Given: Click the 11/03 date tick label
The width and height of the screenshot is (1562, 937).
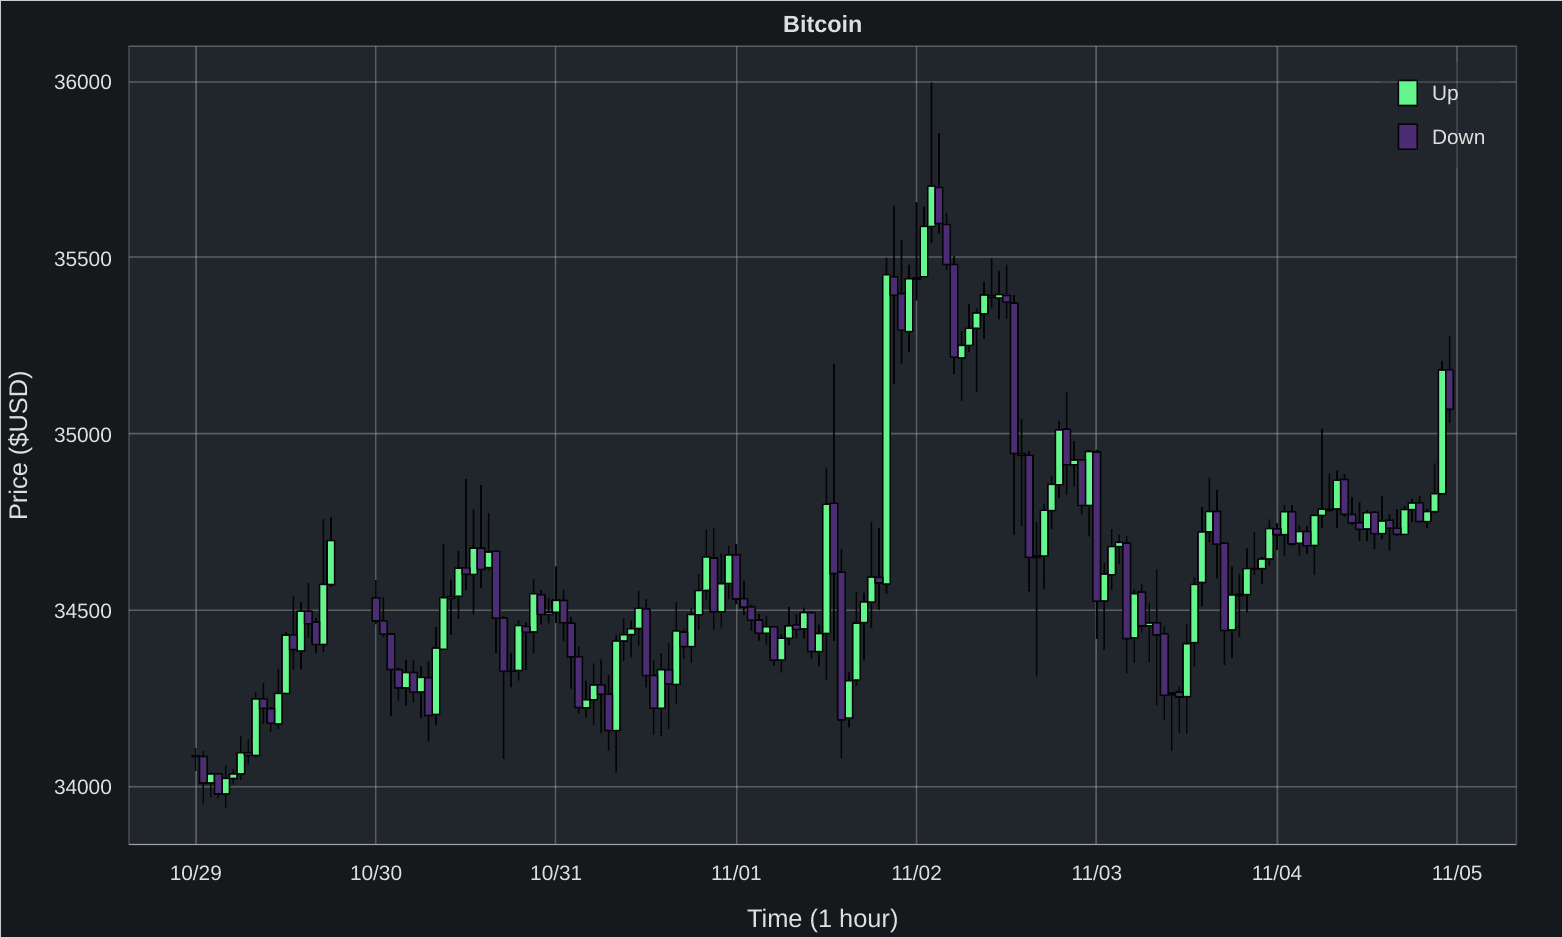Looking at the screenshot, I should tap(1096, 873).
